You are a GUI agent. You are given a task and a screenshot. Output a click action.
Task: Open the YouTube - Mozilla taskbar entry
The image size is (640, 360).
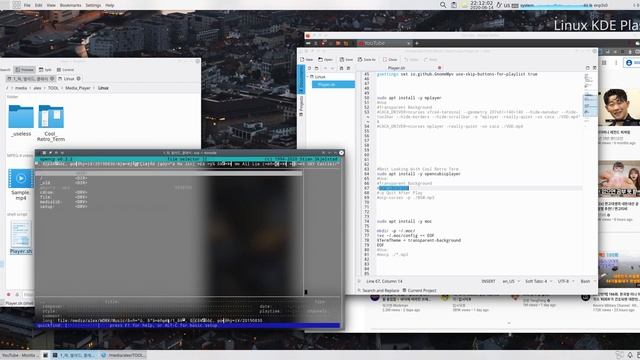point(20,355)
